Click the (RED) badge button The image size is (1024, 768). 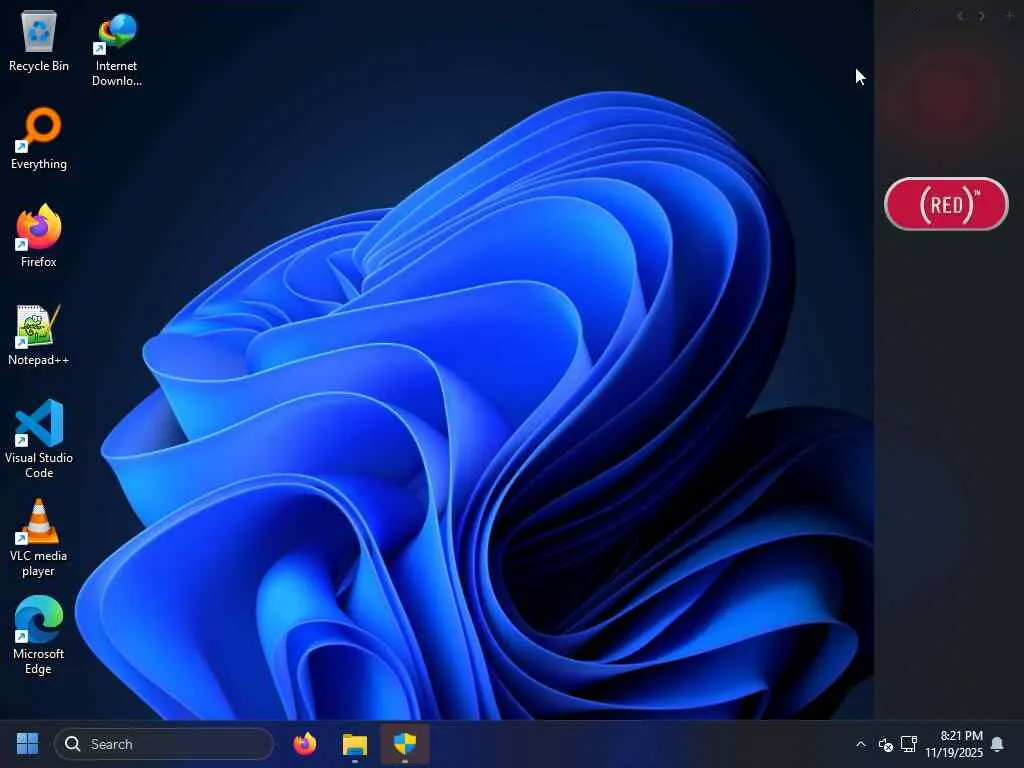tap(946, 204)
